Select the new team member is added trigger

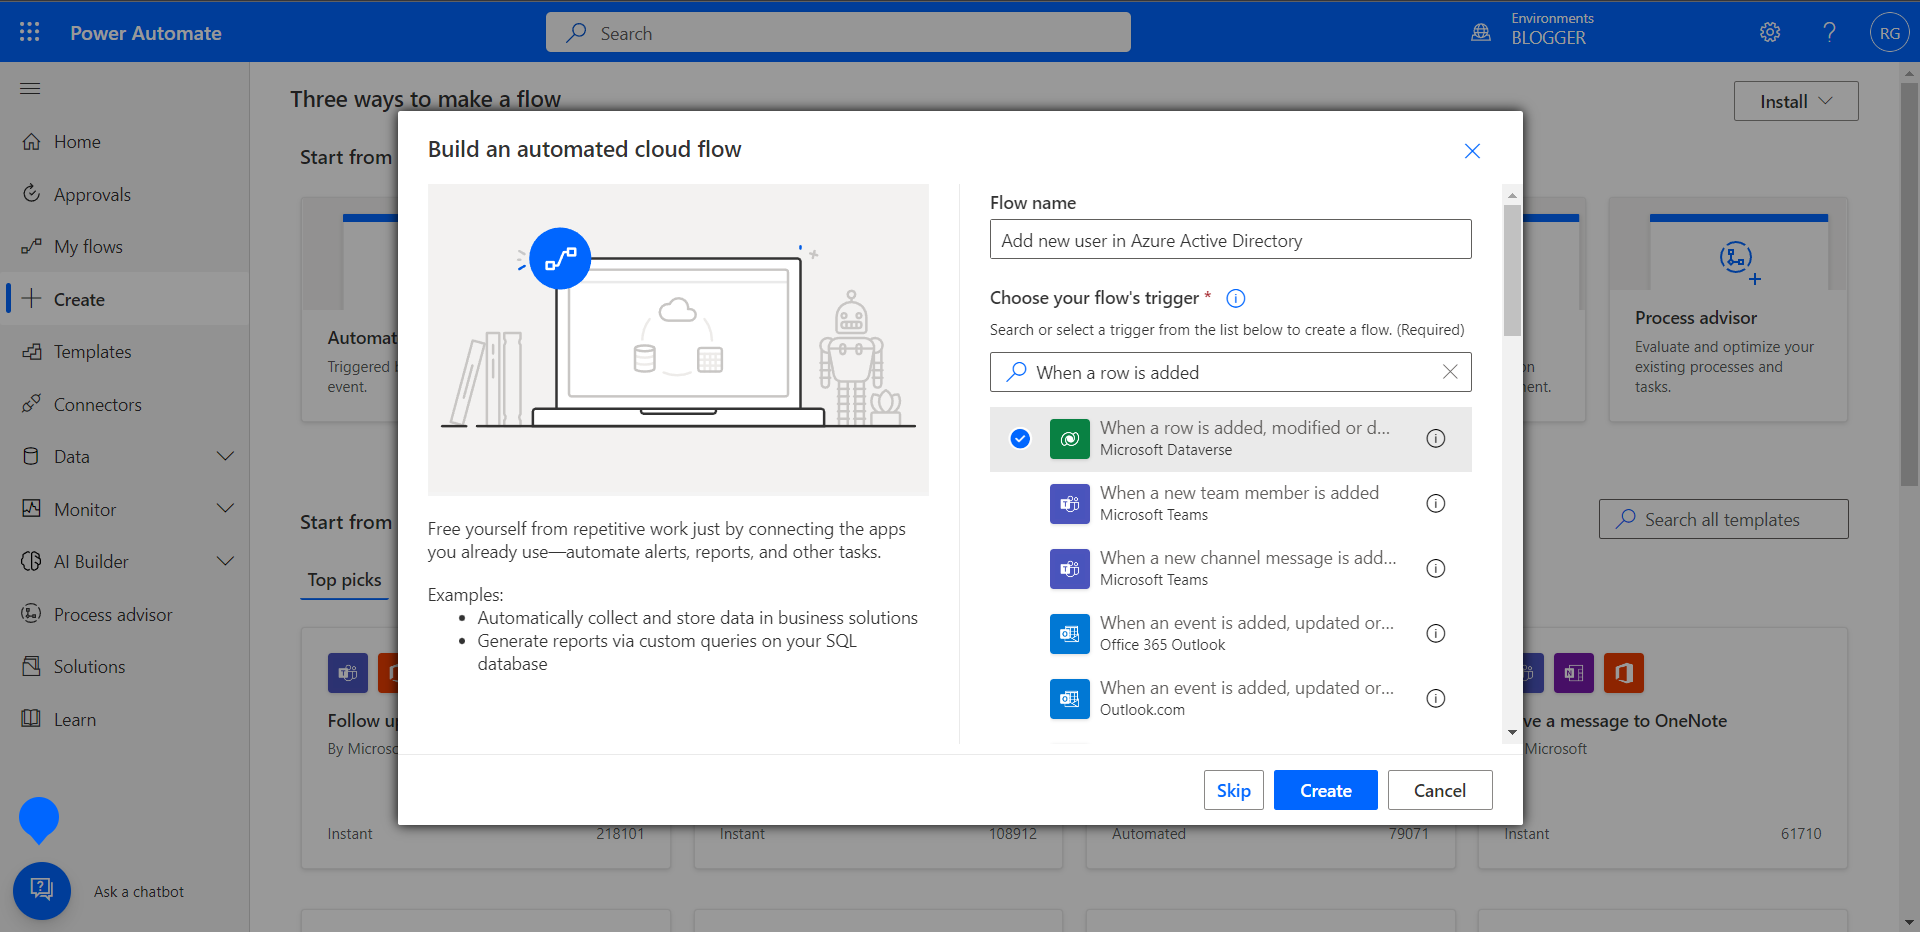tap(1231, 503)
